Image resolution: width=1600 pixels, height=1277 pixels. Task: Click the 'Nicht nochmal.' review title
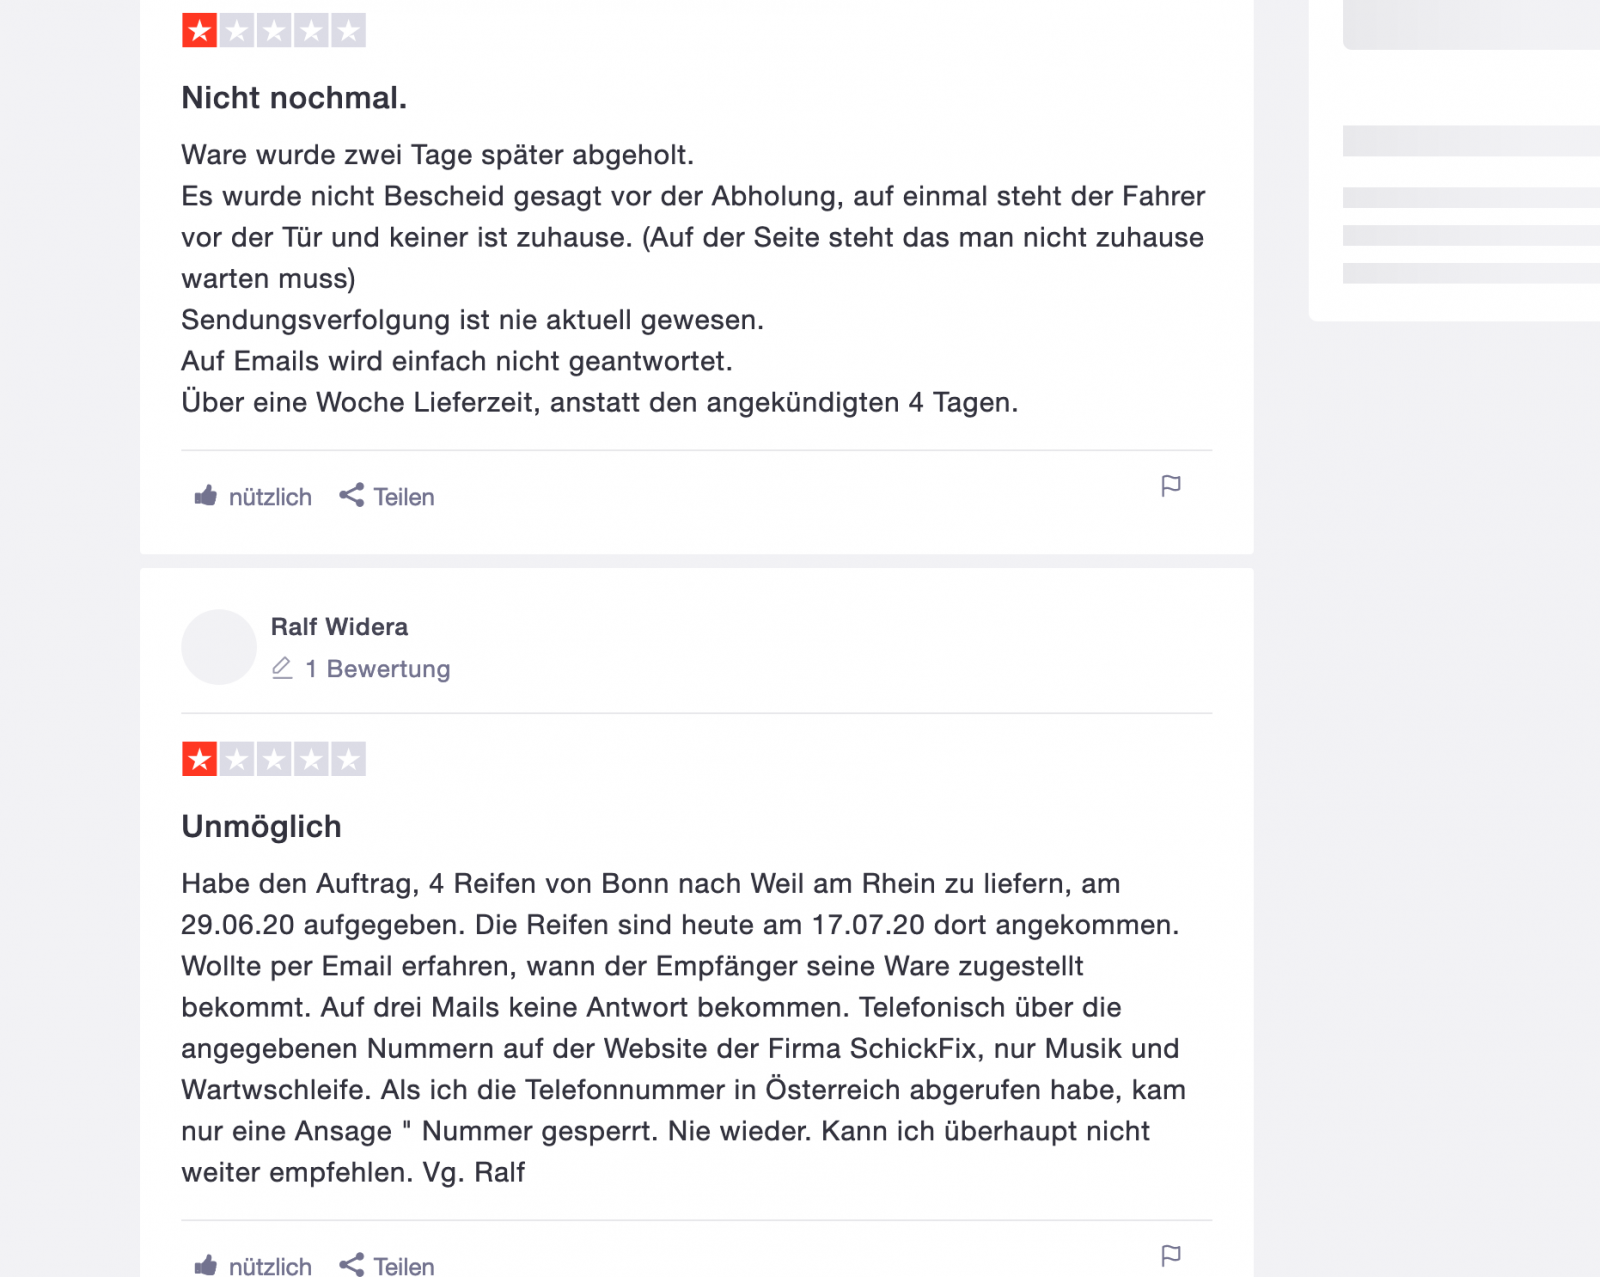tap(294, 98)
